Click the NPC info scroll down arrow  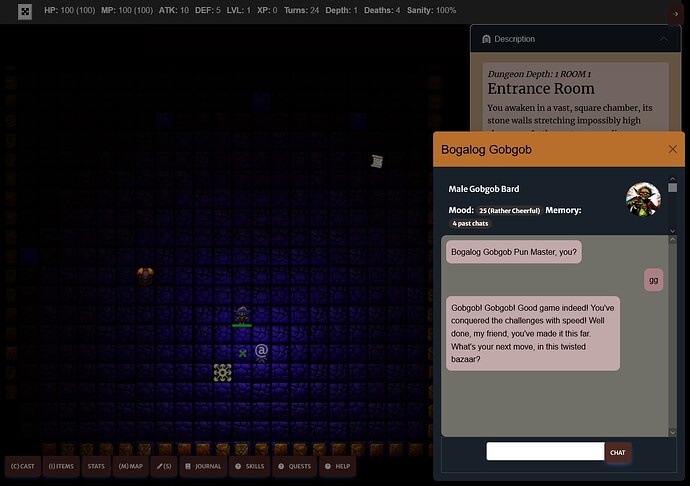click(x=672, y=231)
